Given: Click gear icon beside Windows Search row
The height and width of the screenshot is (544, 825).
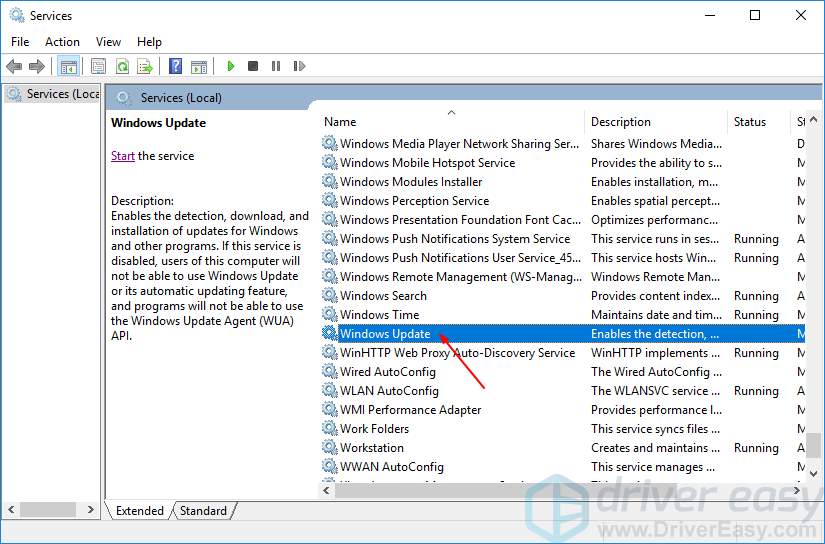Looking at the screenshot, I should pyautogui.click(x=329, y=295).
